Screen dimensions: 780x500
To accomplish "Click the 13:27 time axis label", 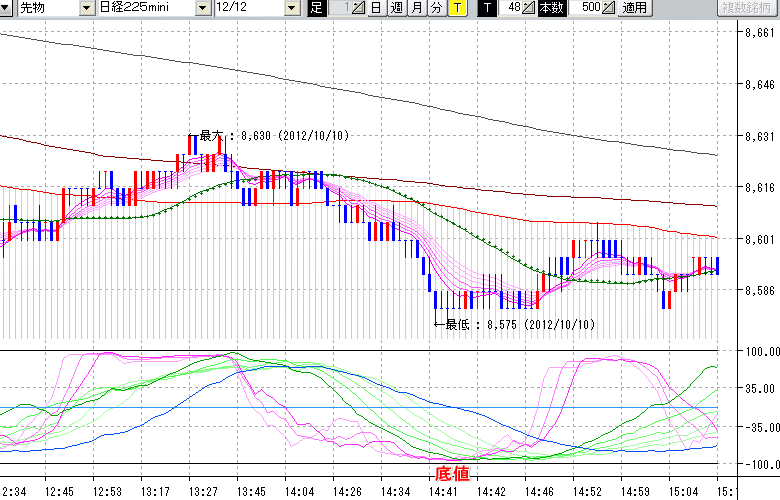I will 203,491.
